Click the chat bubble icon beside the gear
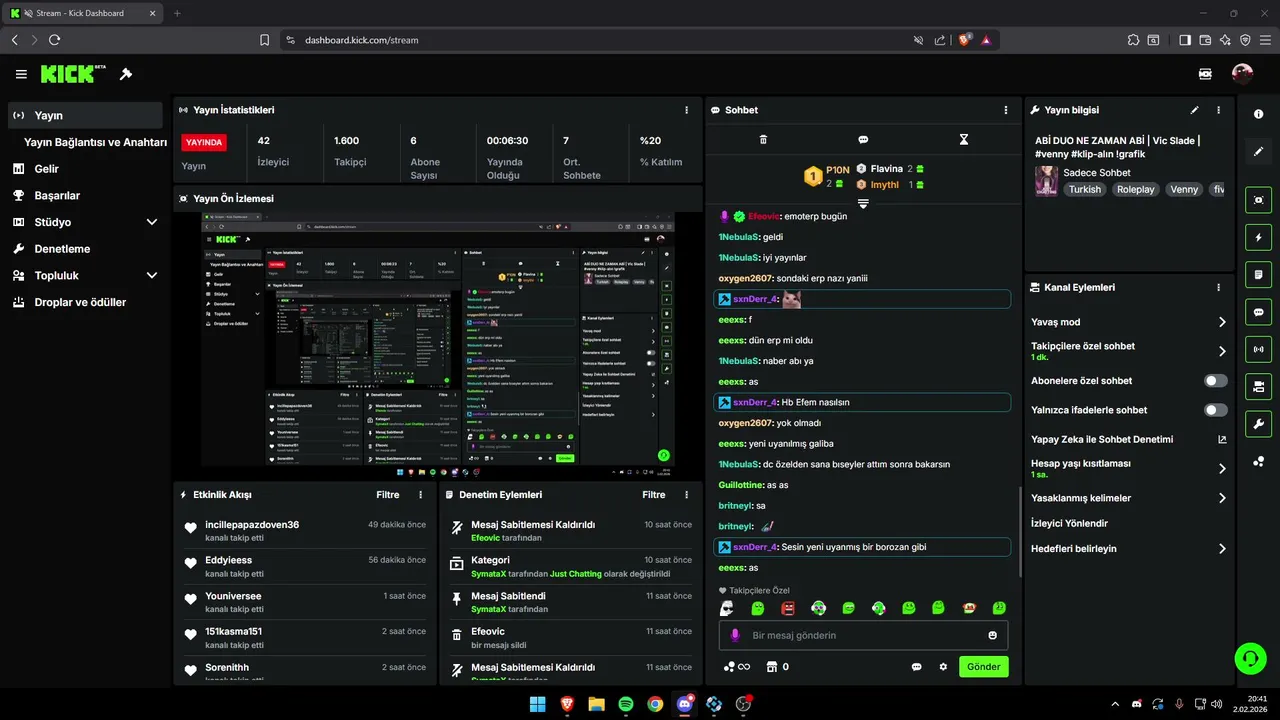Image resolution: width=1280 pixels, height=720 pixels. click(916, 667)
